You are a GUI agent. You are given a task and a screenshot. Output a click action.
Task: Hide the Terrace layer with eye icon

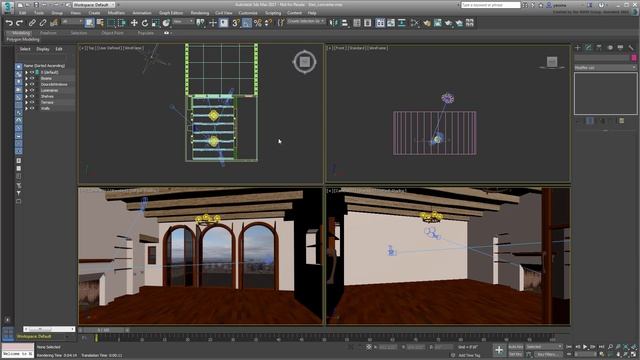coord(32,102)
